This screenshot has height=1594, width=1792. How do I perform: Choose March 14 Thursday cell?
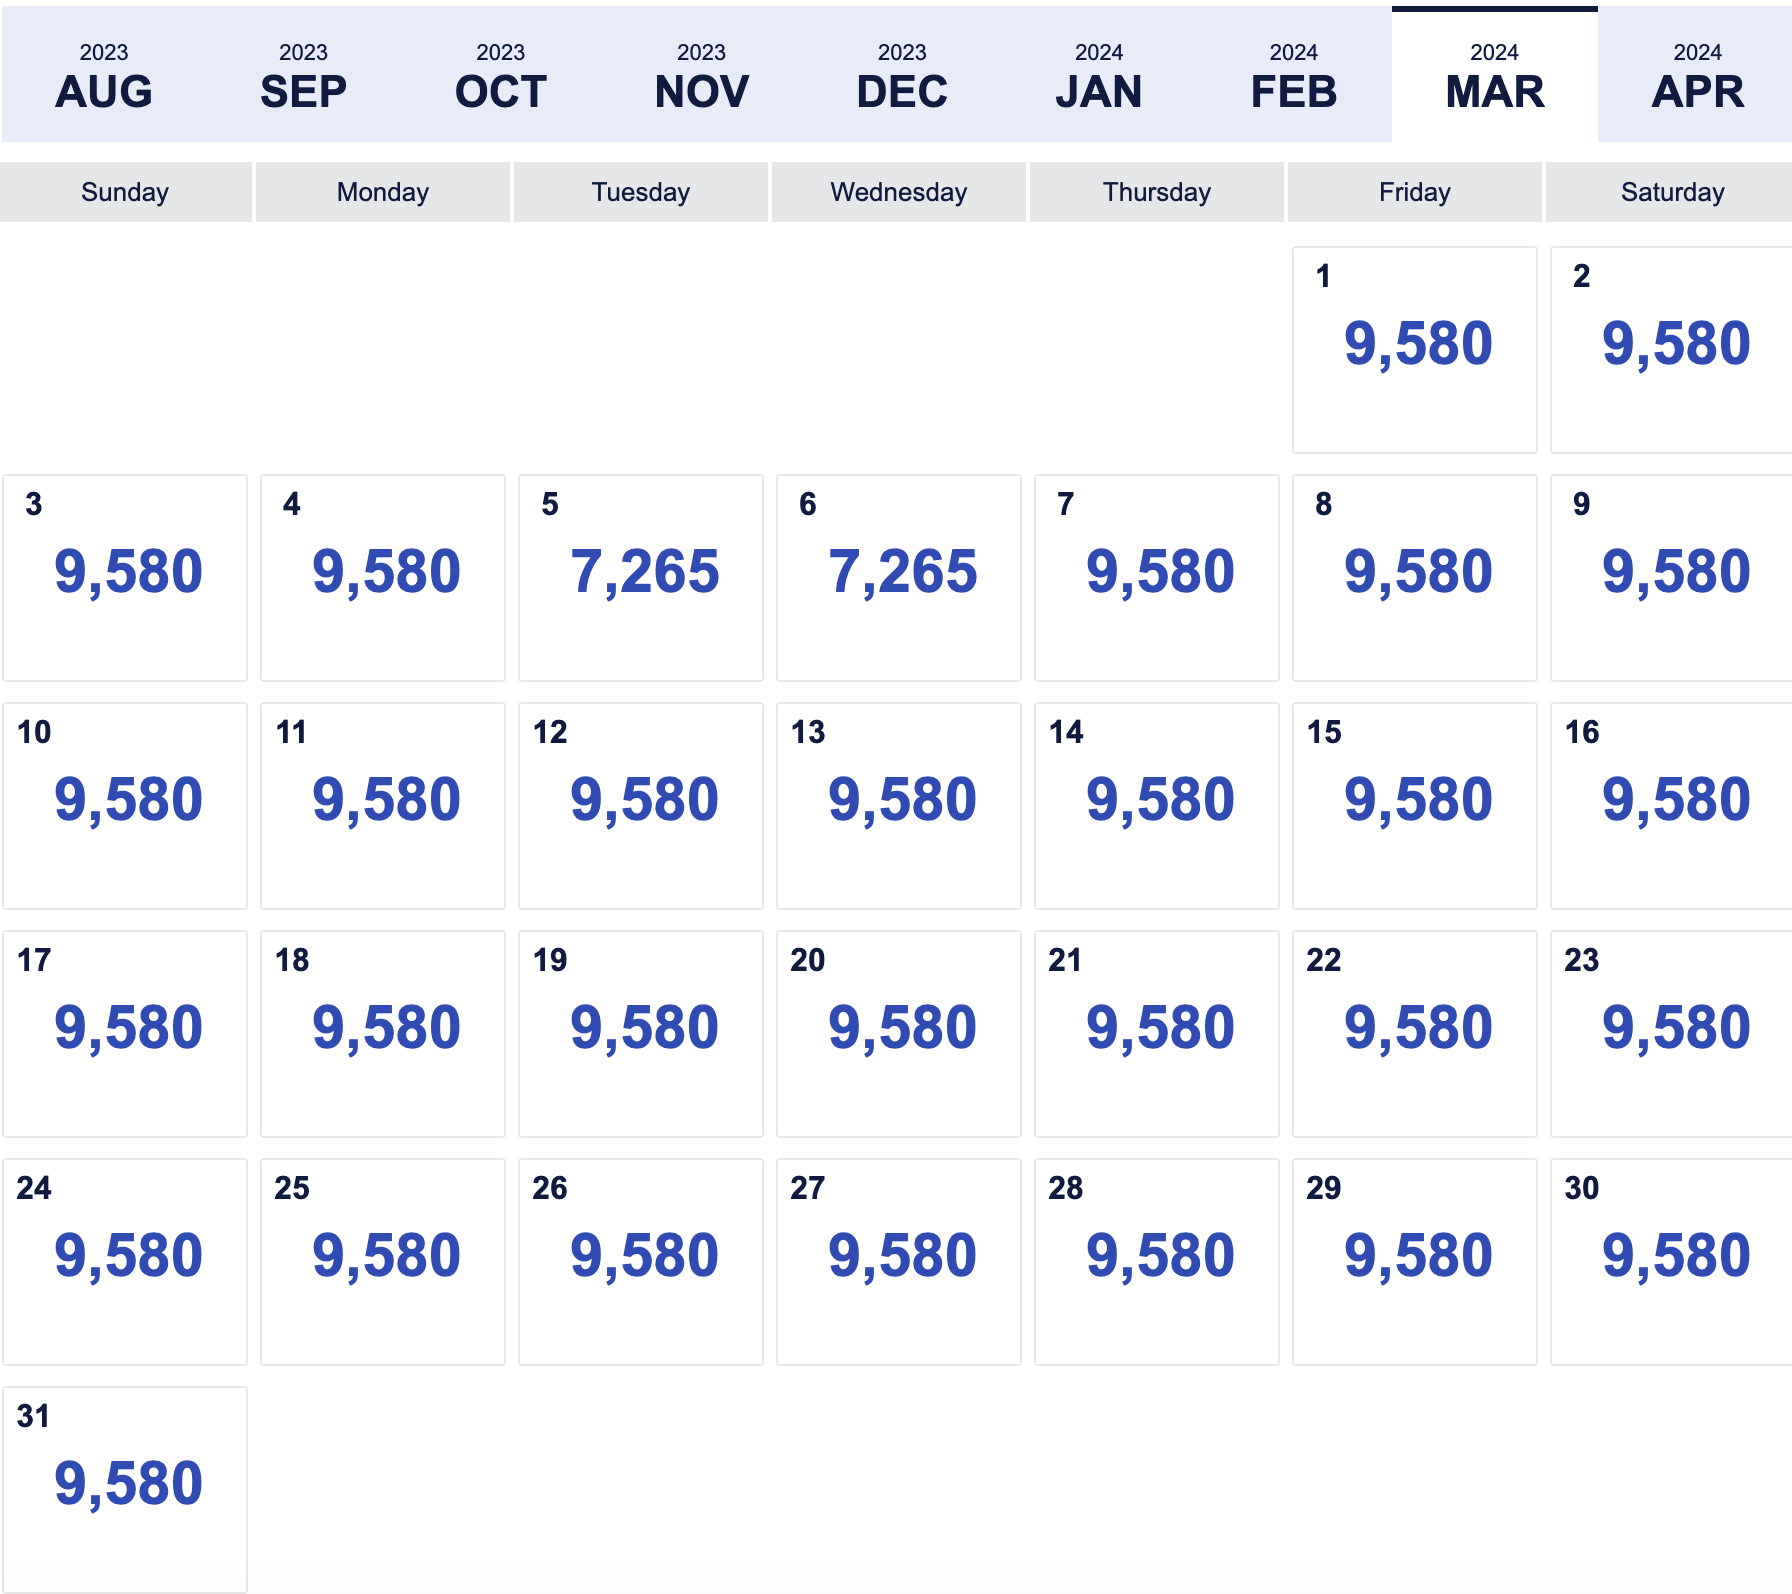tap(1157, 806)
